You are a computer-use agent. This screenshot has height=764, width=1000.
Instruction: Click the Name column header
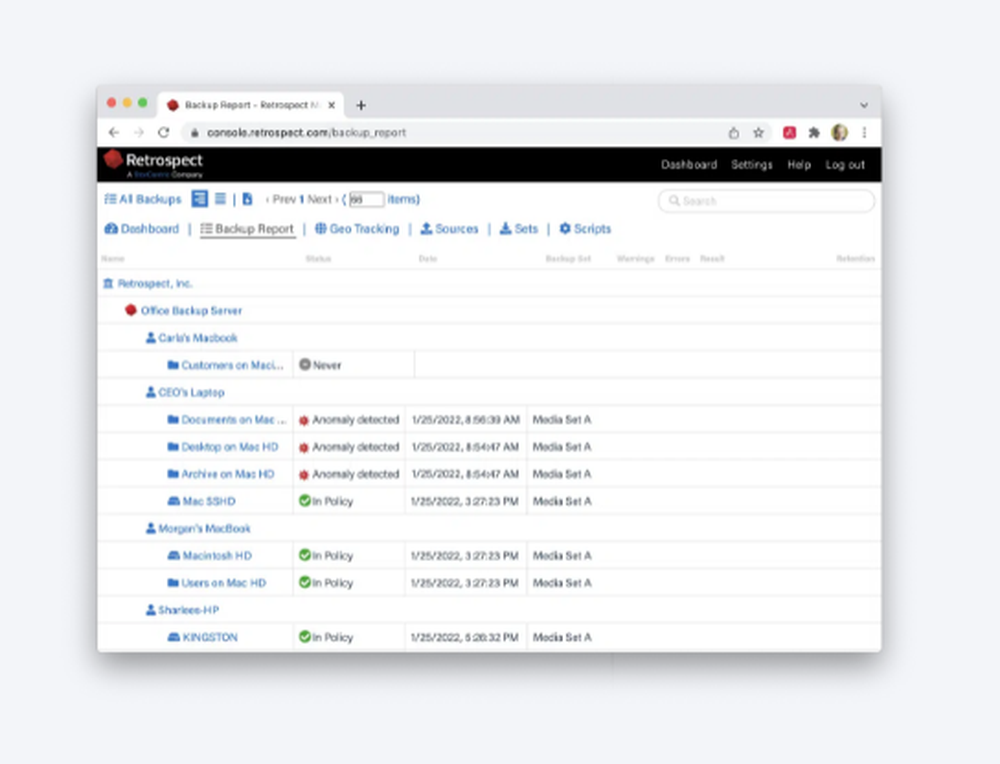113,258
